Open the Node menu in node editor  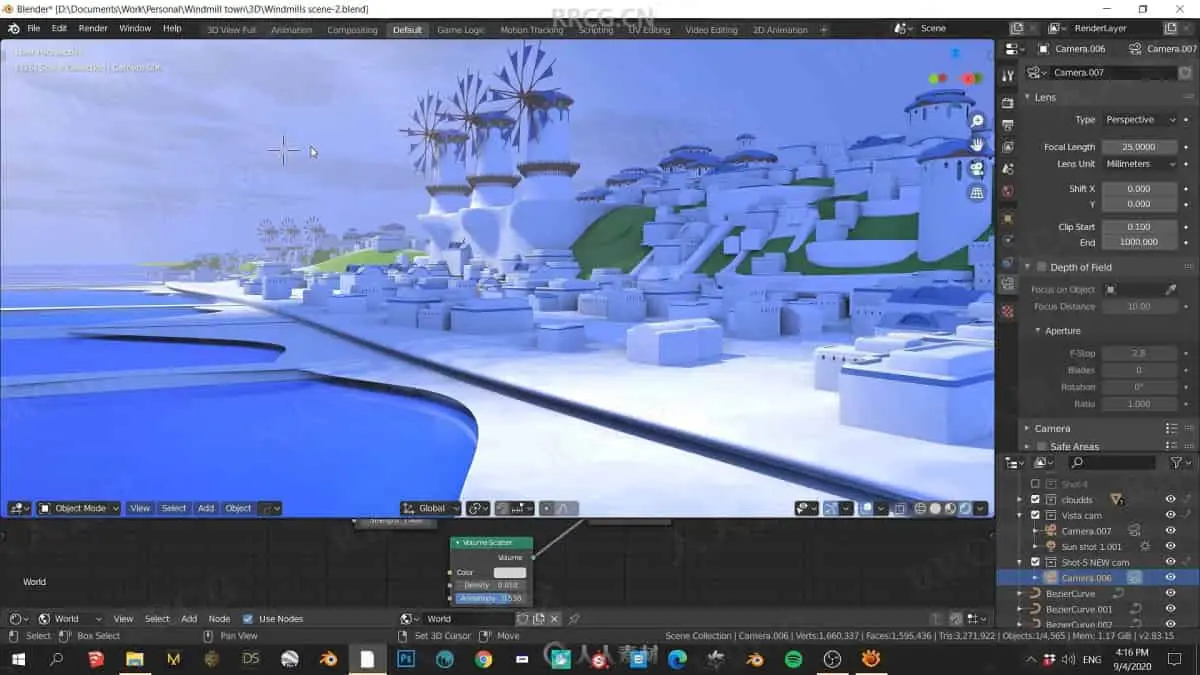point(219,619)
